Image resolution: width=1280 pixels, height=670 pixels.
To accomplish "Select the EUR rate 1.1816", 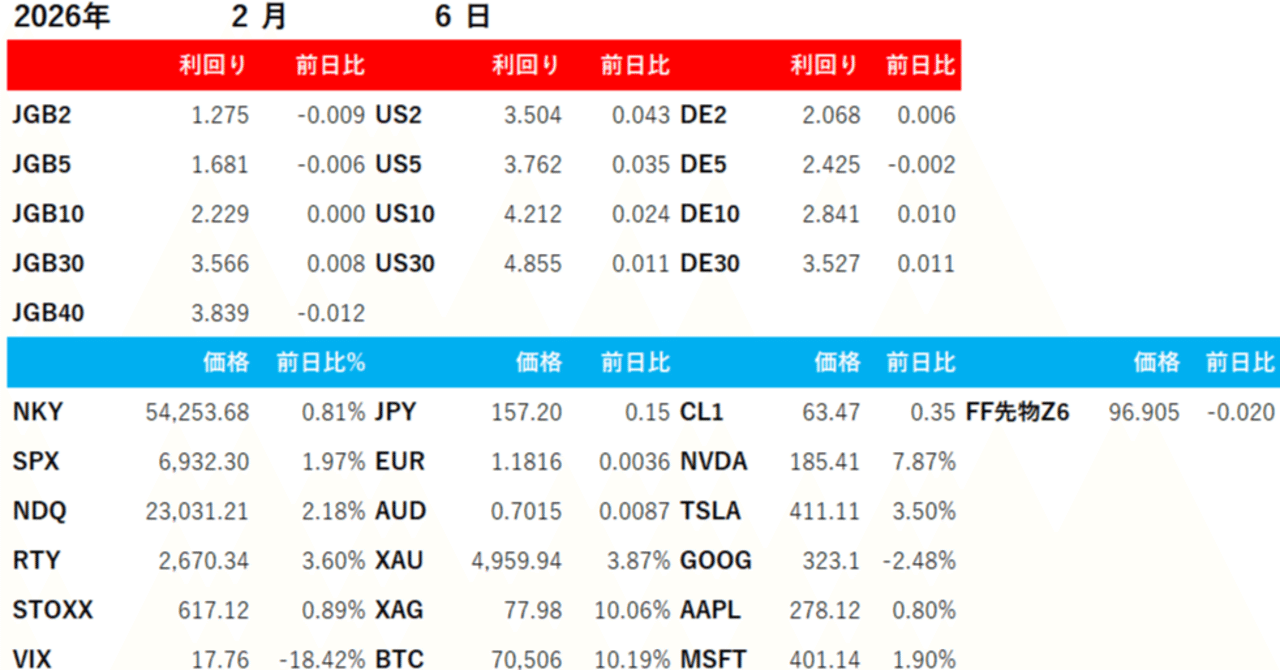I will (x=527, y=462).
